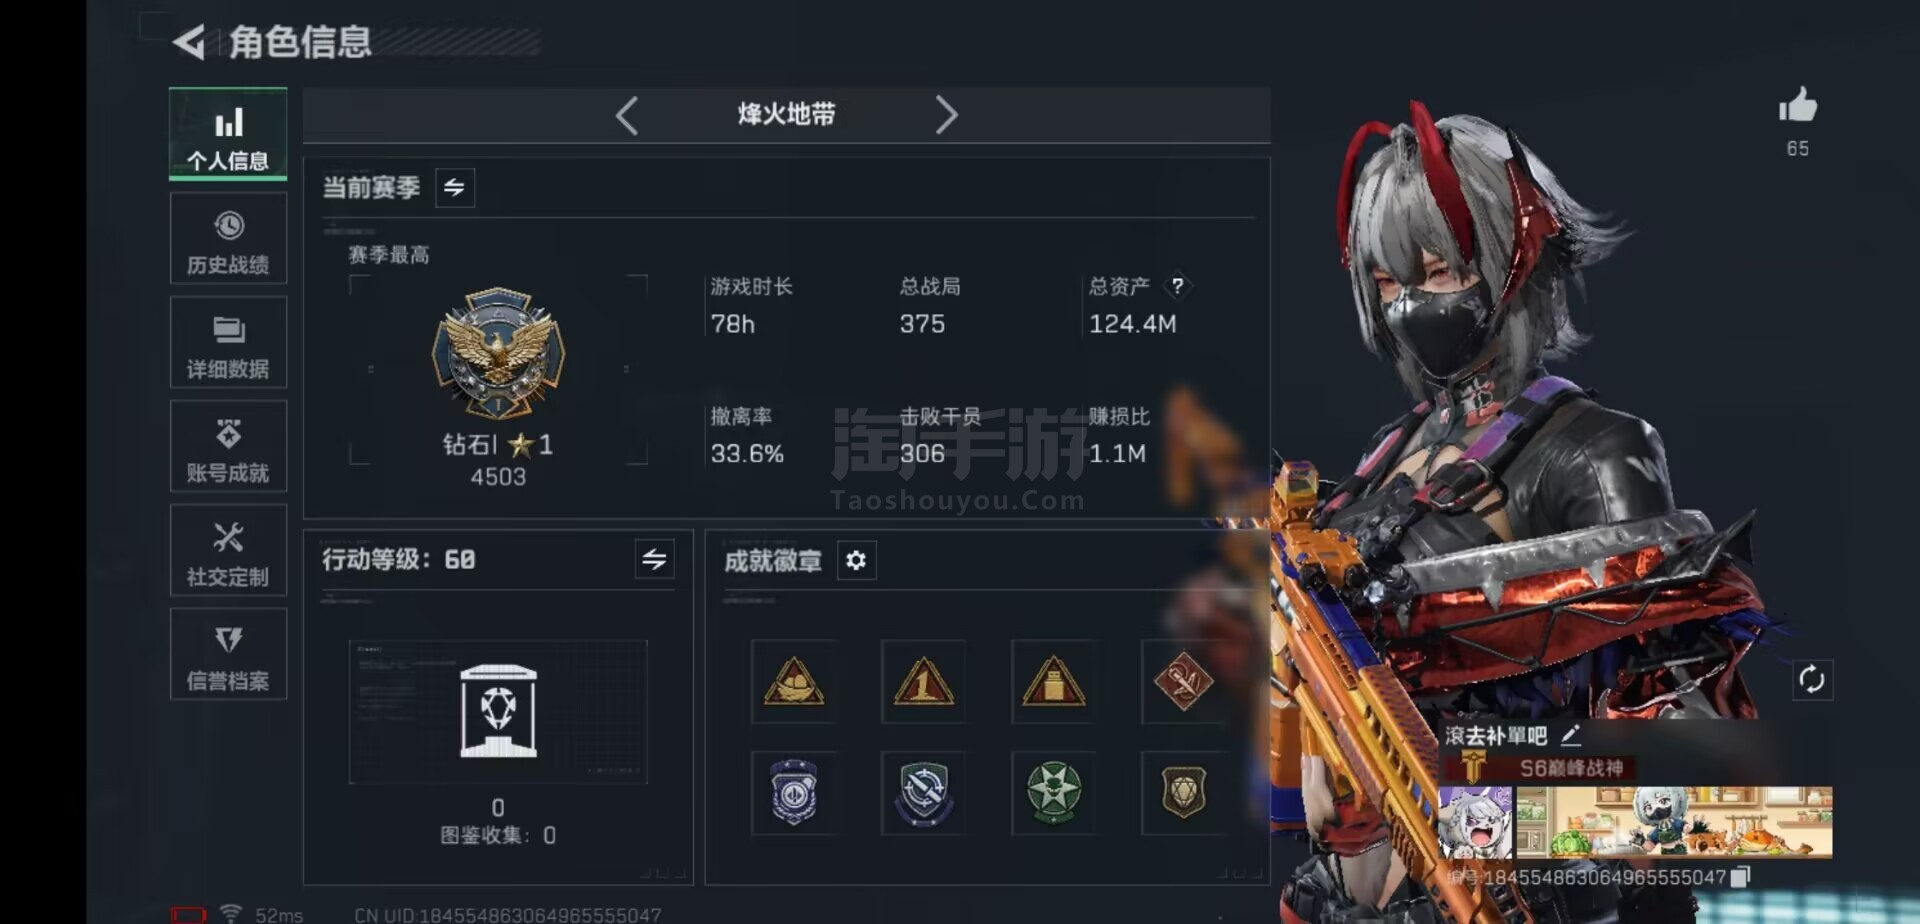Like this profile with thumbs-up icon

coord(1797,105)
